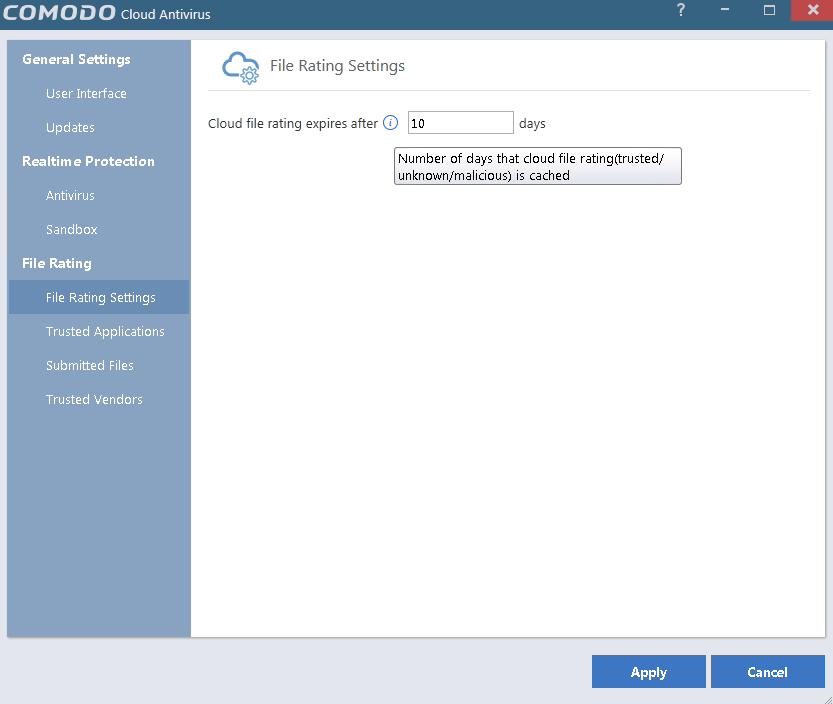Close the Comodo Cloud Antivirus window
Screen dimensions: 833x704
point(812,10)
